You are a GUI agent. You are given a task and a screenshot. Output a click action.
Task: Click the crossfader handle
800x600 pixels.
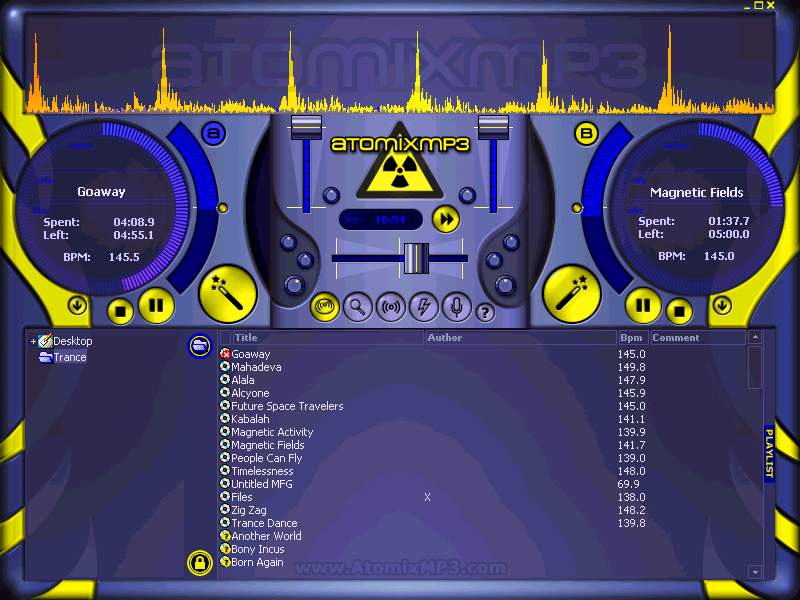click(x=416, y=258)
